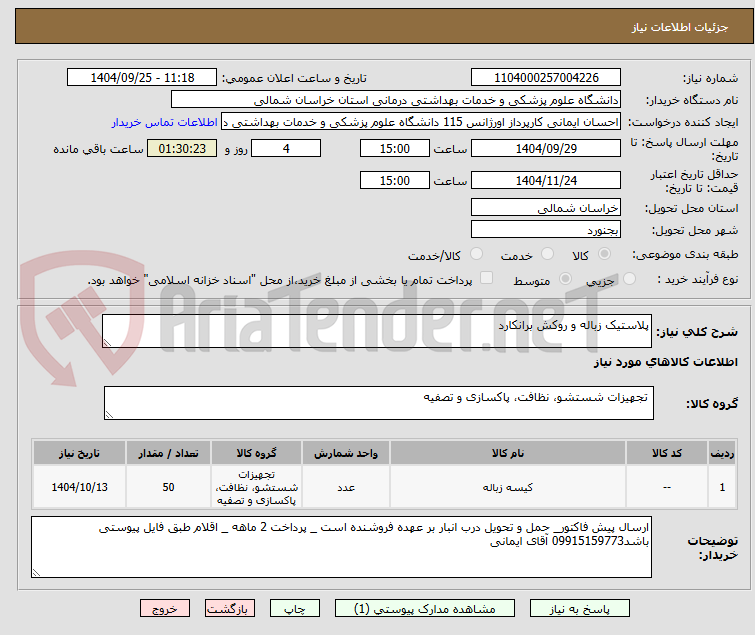This screenshot has width=755, height=635.
Task: Click the شهر محل تحویل field بجنورد
Action: click(x=546, y=230)
